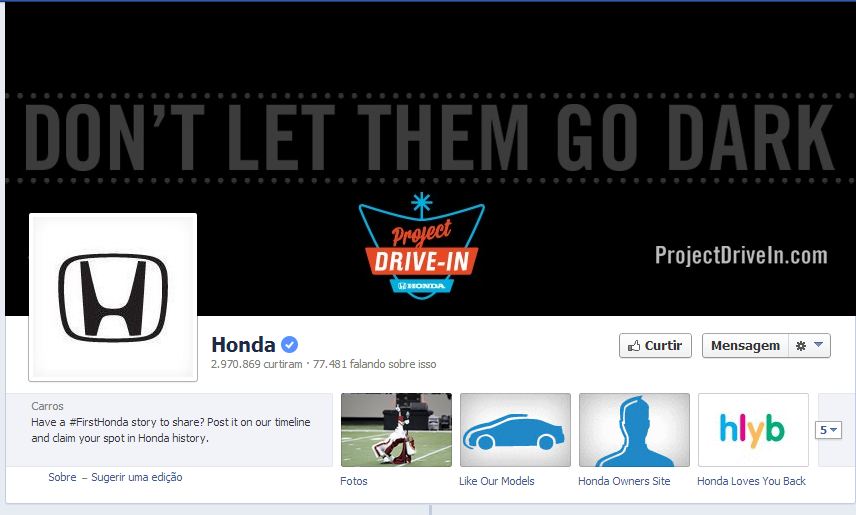856x515 pixels.
Task: Click the Project Drive-In badge logo
Action: (x=421, y=247)
